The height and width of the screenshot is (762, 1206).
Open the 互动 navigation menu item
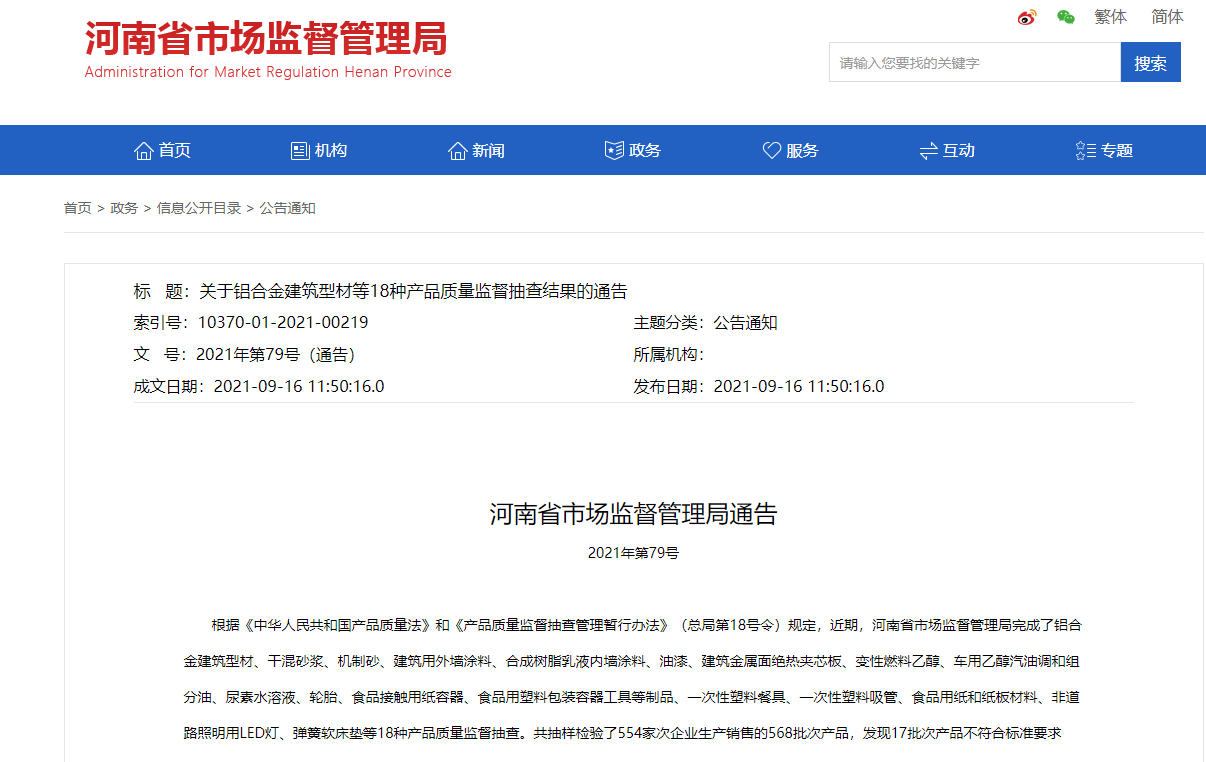[958, 151]
